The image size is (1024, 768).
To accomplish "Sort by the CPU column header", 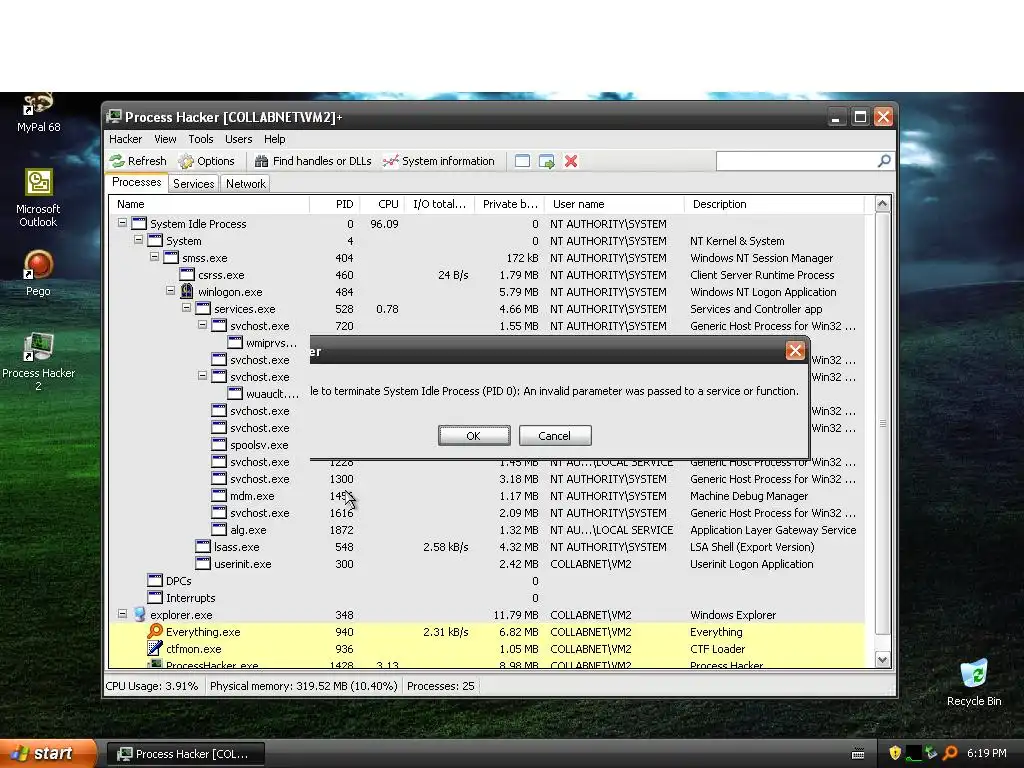I will [381, 204].
